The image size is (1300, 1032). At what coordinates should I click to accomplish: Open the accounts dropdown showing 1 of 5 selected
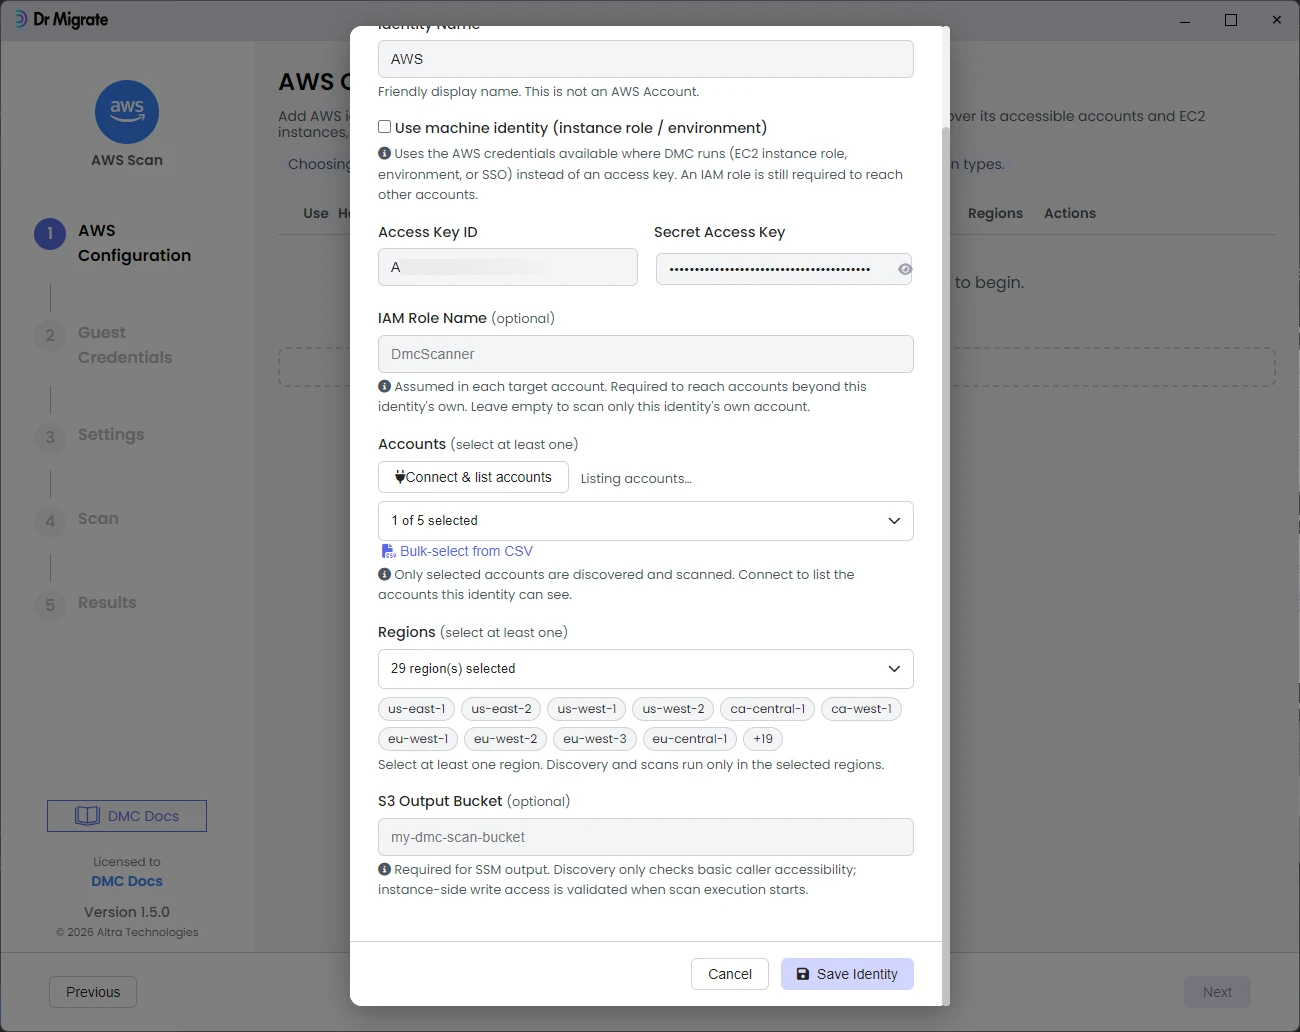pos(646,521)
